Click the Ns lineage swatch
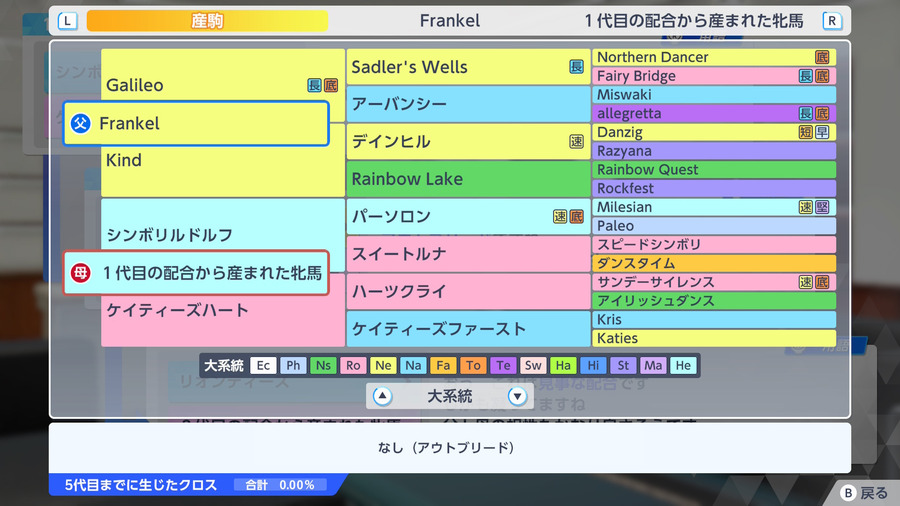This screenshot has height=506, width=900. 323,365
